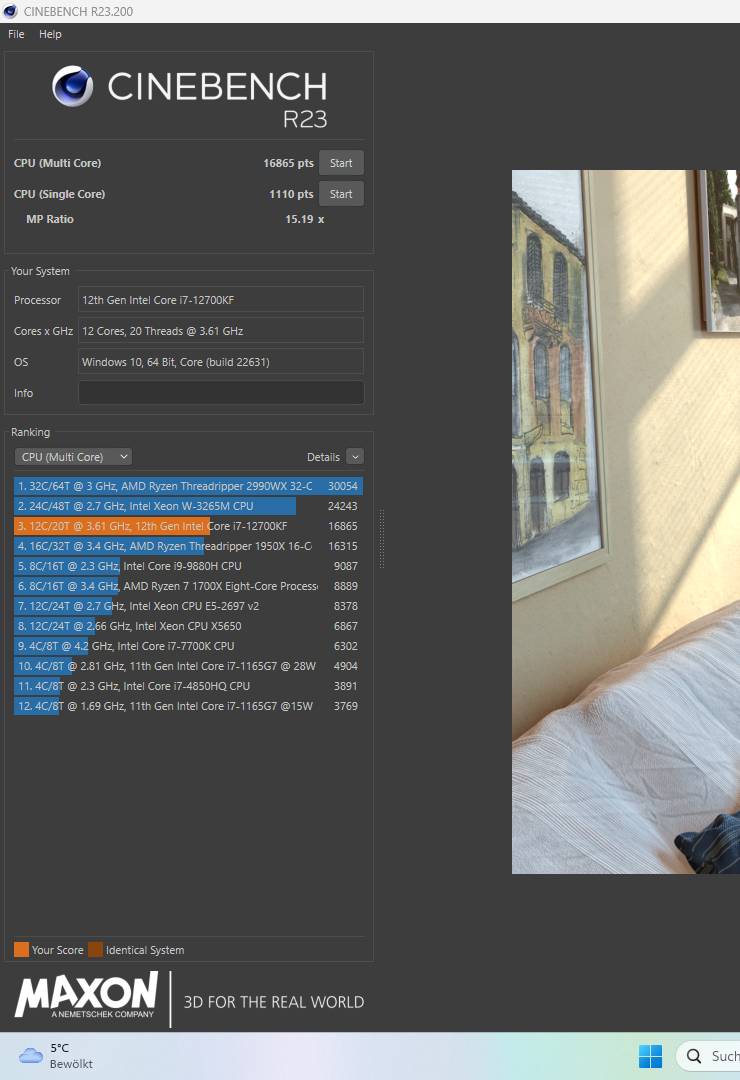Start the CPU Single Core benchmark
Screen dimensions: 740x1080
click(341, 194)
